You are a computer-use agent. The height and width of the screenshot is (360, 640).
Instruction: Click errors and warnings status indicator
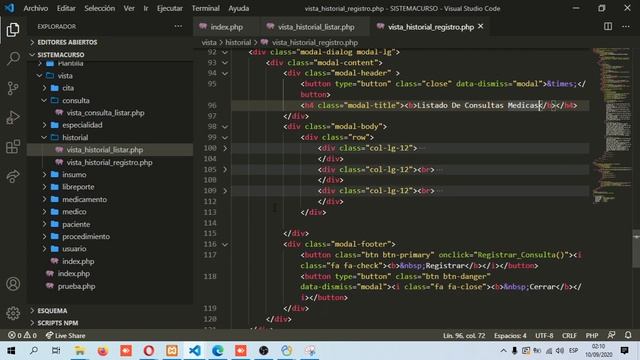(22, 336)
